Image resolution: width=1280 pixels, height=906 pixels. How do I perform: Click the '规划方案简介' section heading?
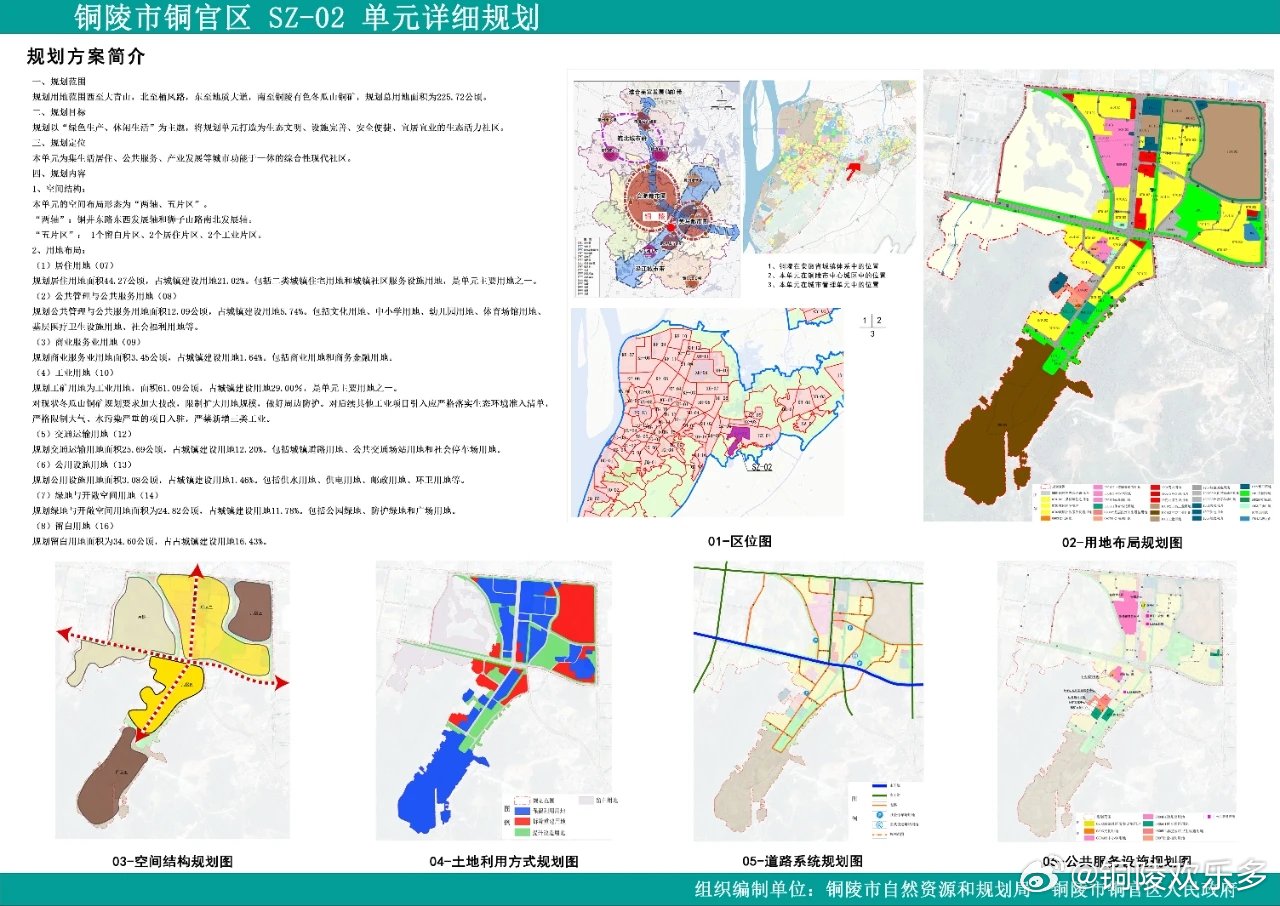[86, 57]
